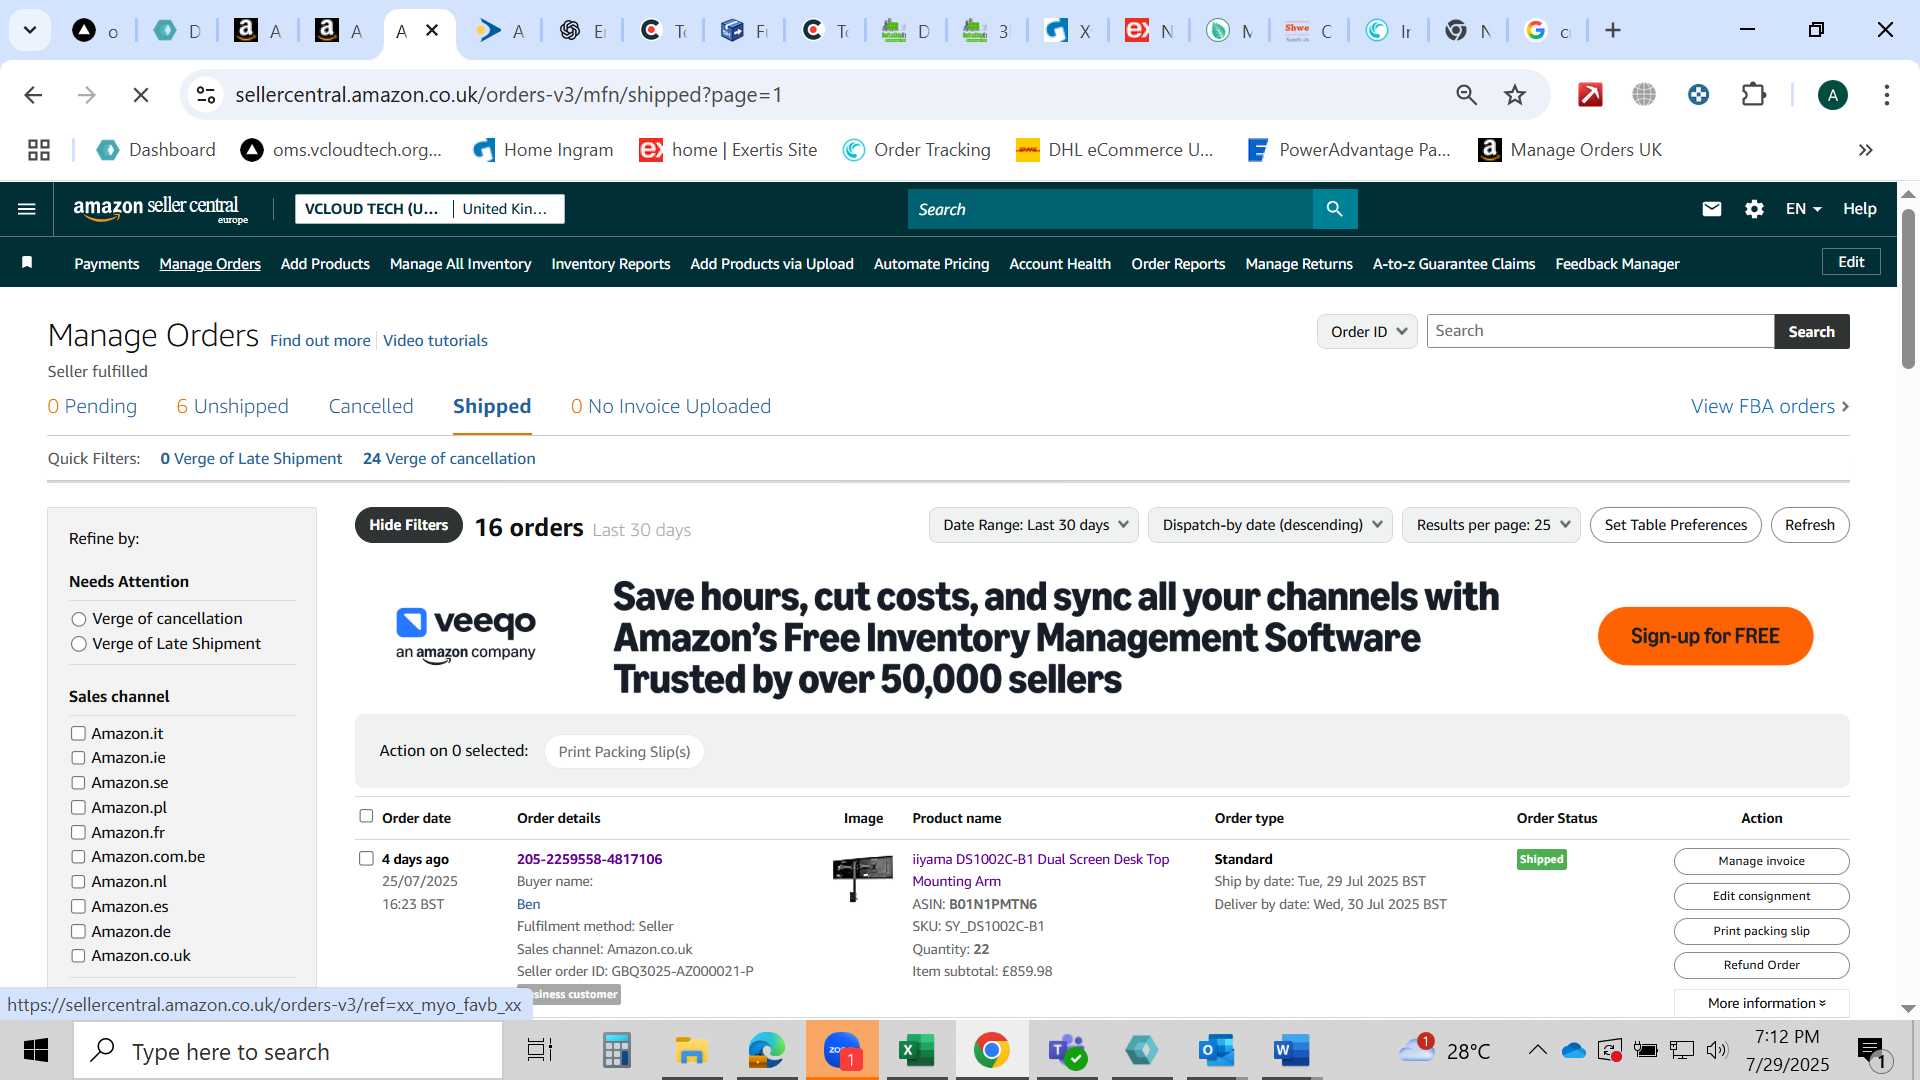Viewport: 1920px width, 1080px height.
Task: Open order link 205-2259558-4817106
Action: (x=589, y=859)
